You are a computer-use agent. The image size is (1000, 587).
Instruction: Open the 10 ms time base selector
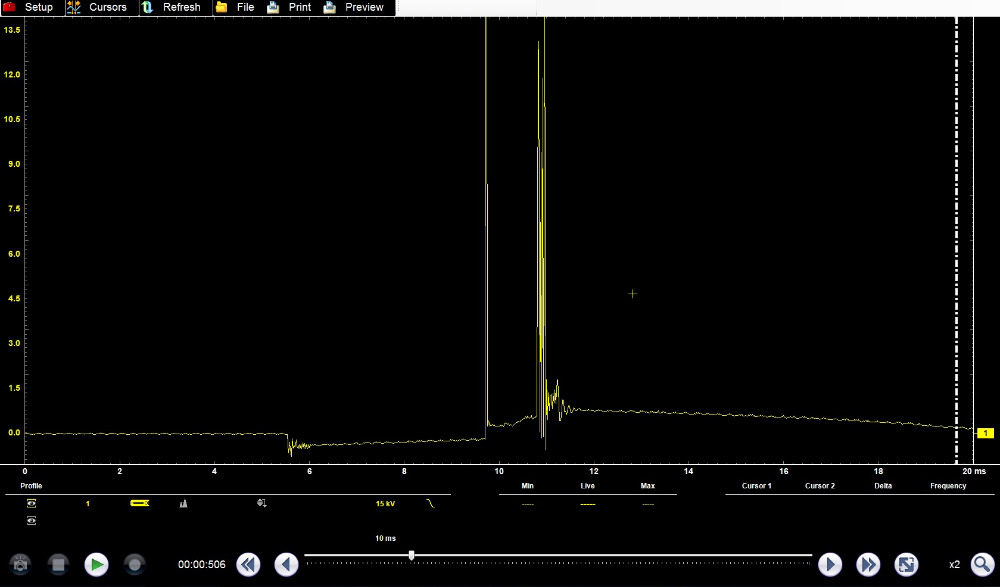385,538
